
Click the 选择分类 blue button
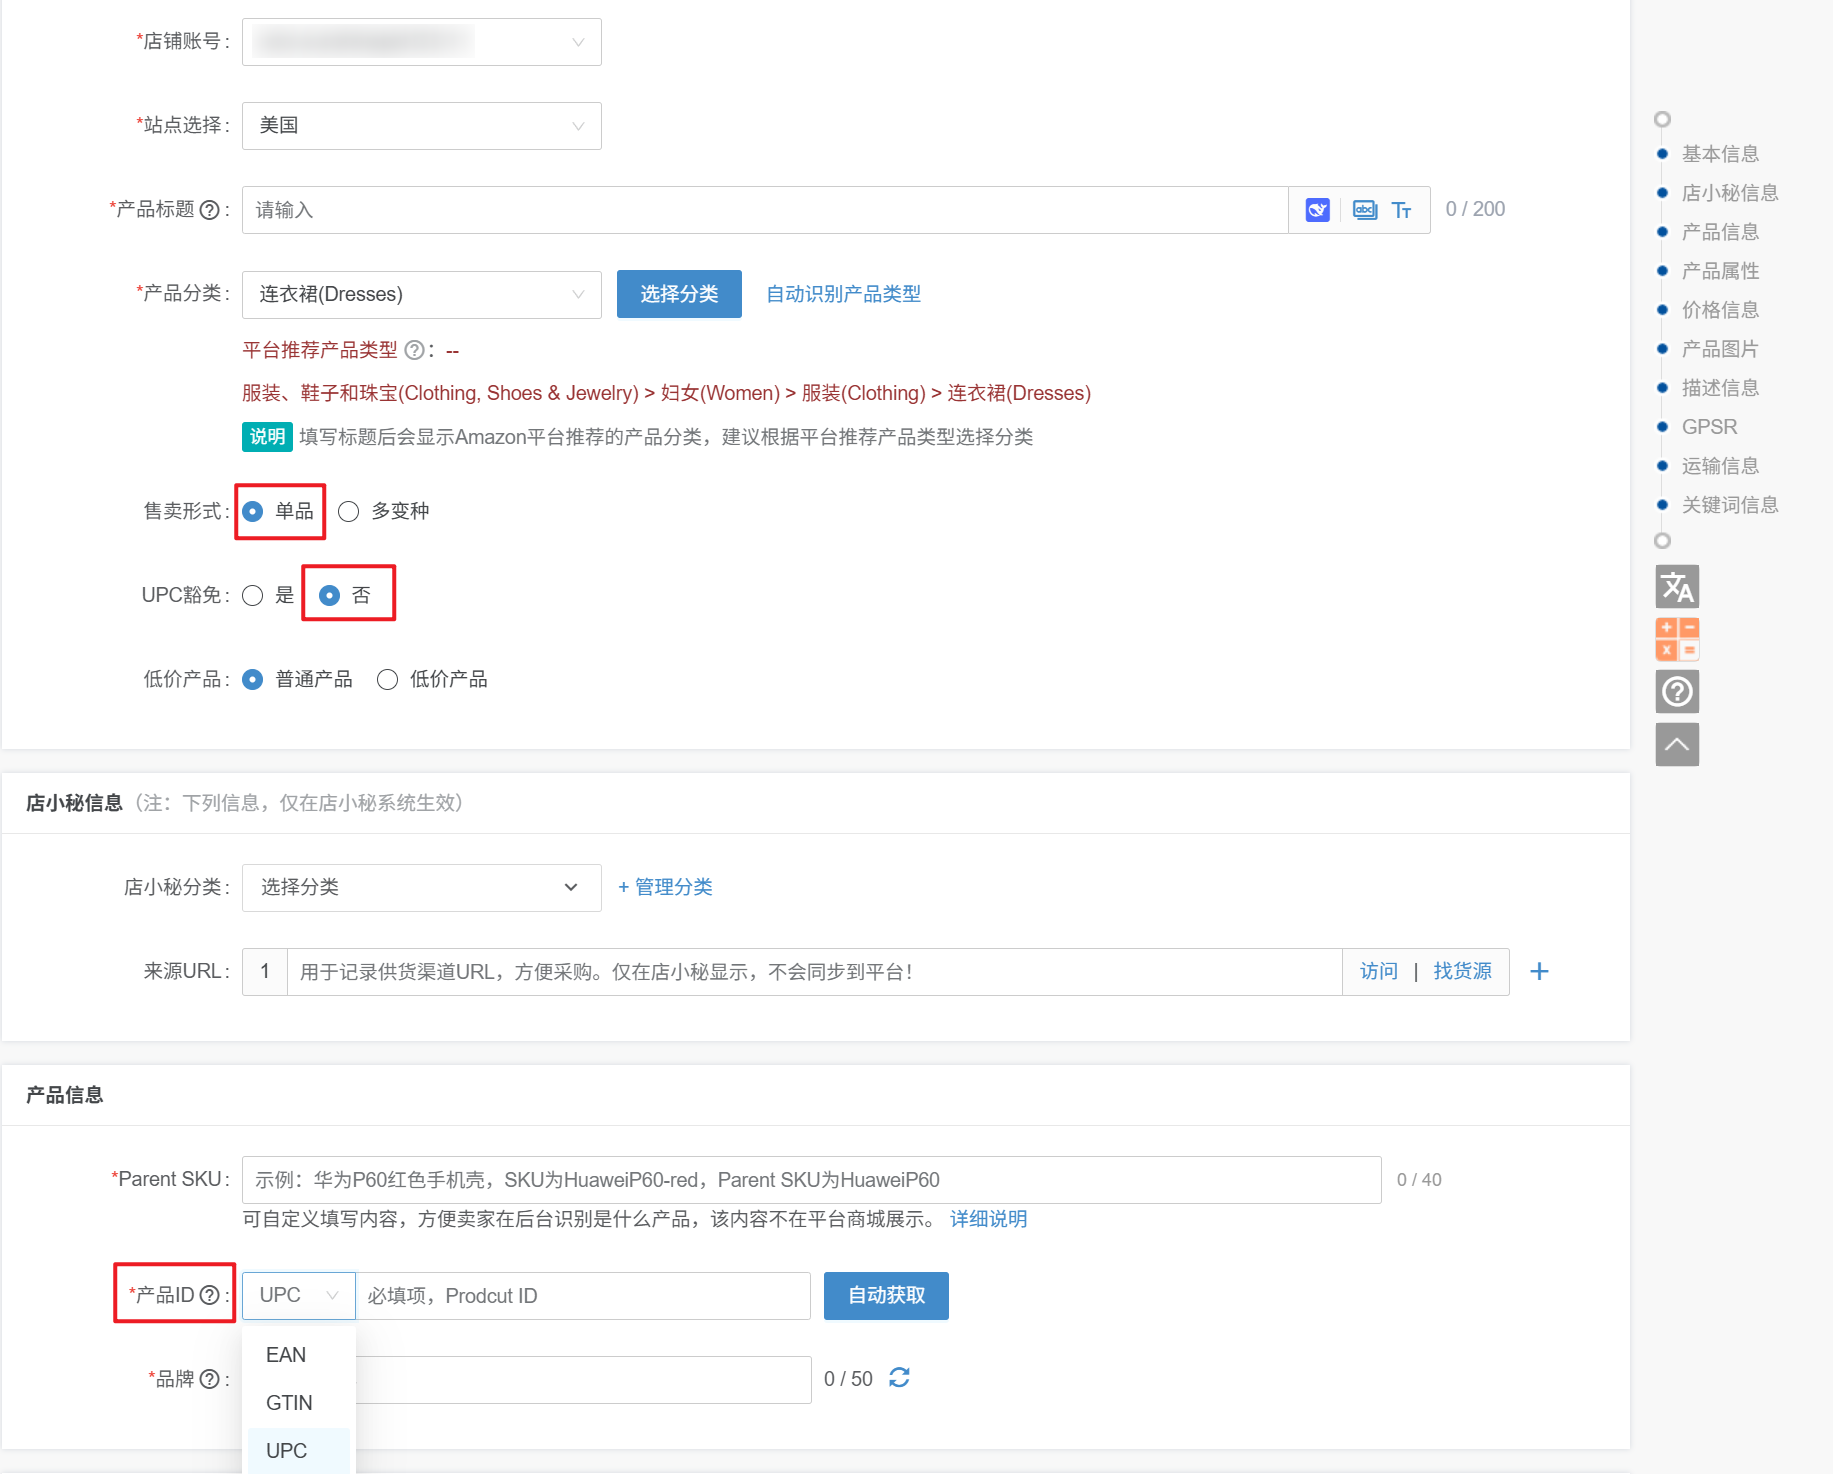678,294
